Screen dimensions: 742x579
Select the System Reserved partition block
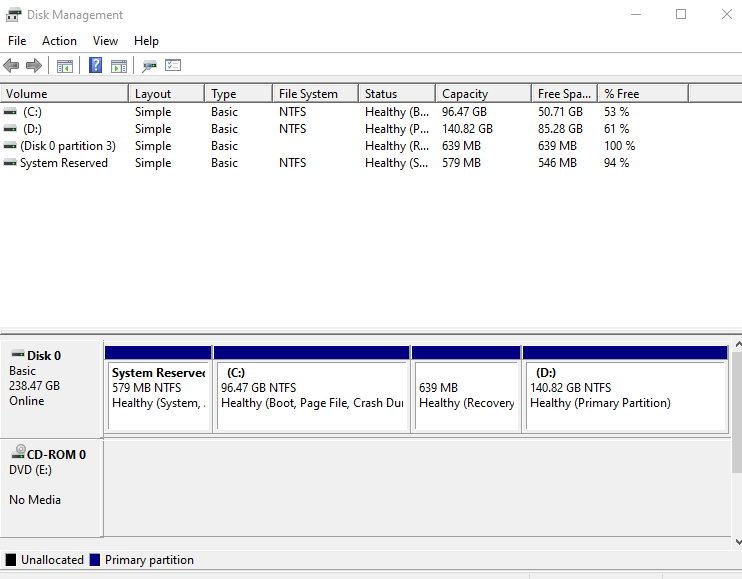158,389
